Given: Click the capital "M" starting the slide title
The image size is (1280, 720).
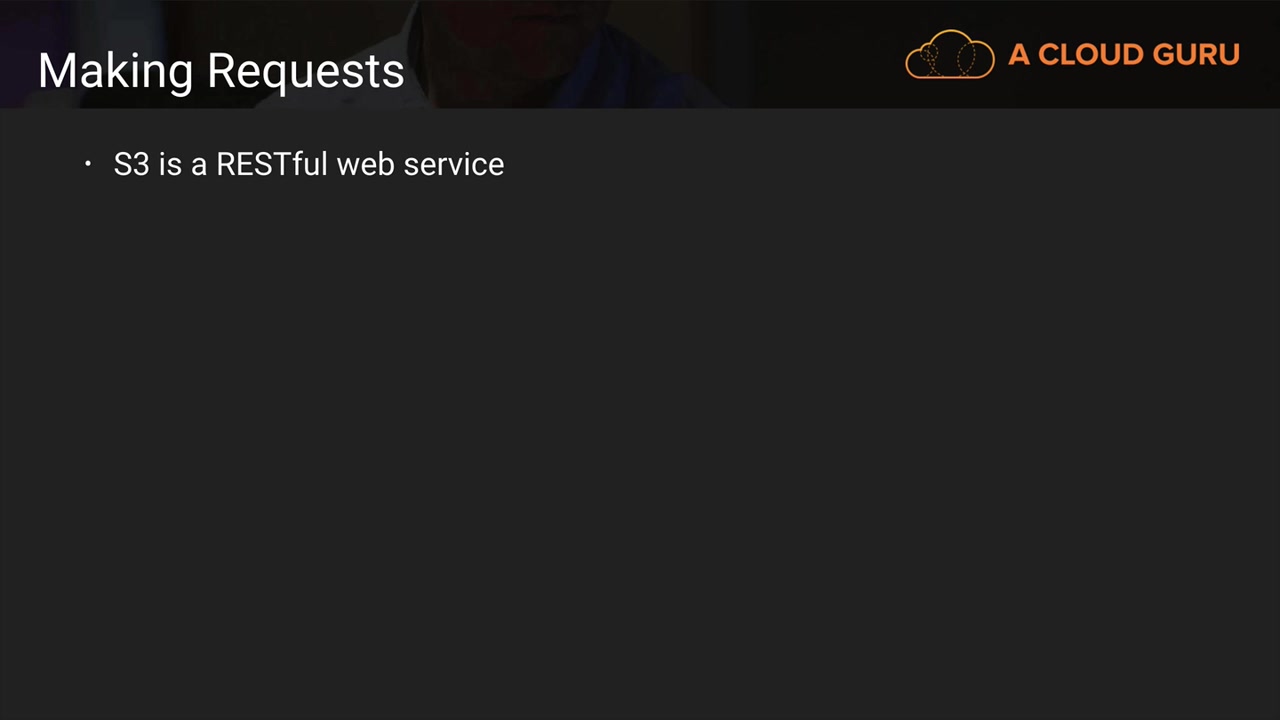Looking at the screenshot, I should [x=55, y=71].
